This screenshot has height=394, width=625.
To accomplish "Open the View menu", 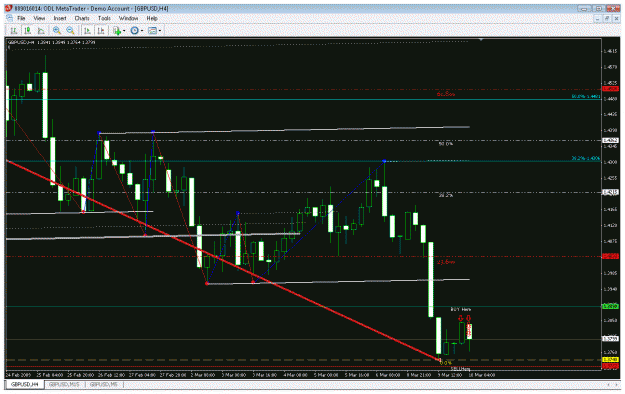I will pyautogui.click(x=39, y=18).
